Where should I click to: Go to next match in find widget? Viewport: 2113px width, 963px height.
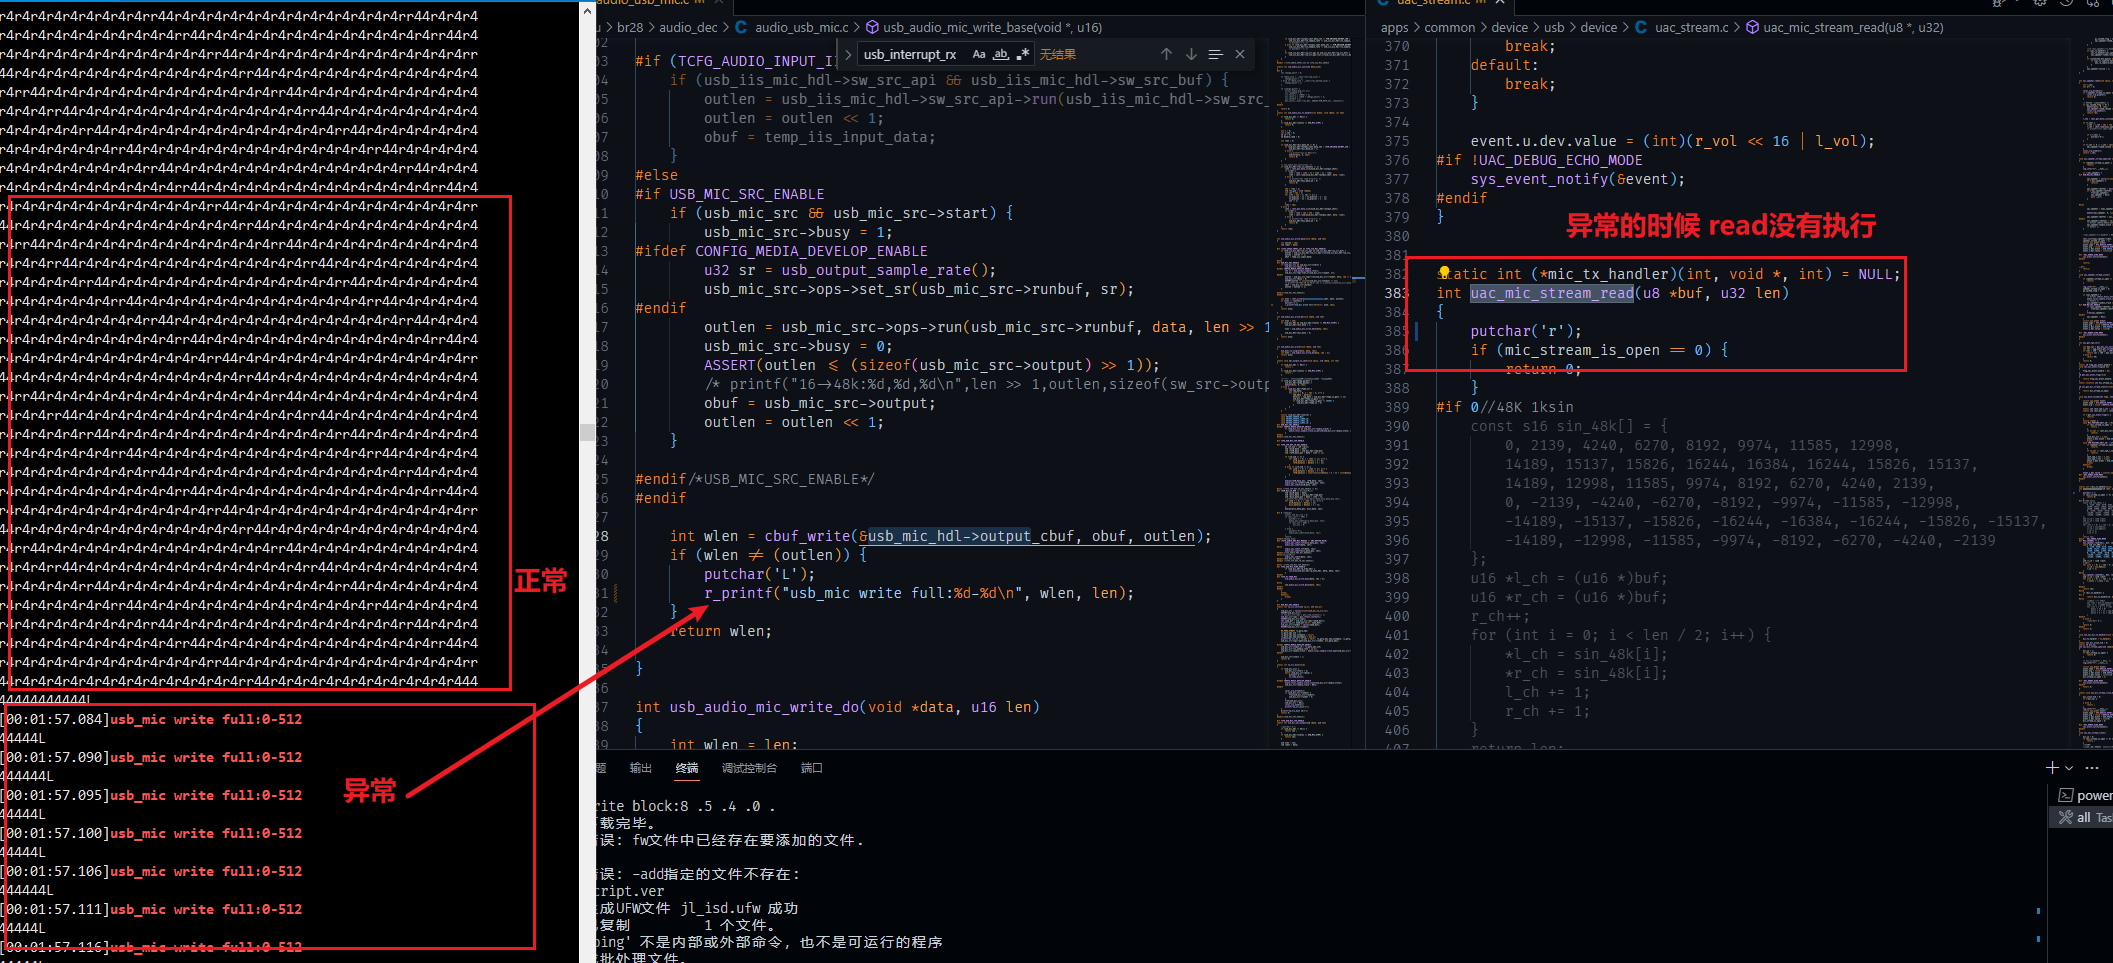[x=1191, y=54]
